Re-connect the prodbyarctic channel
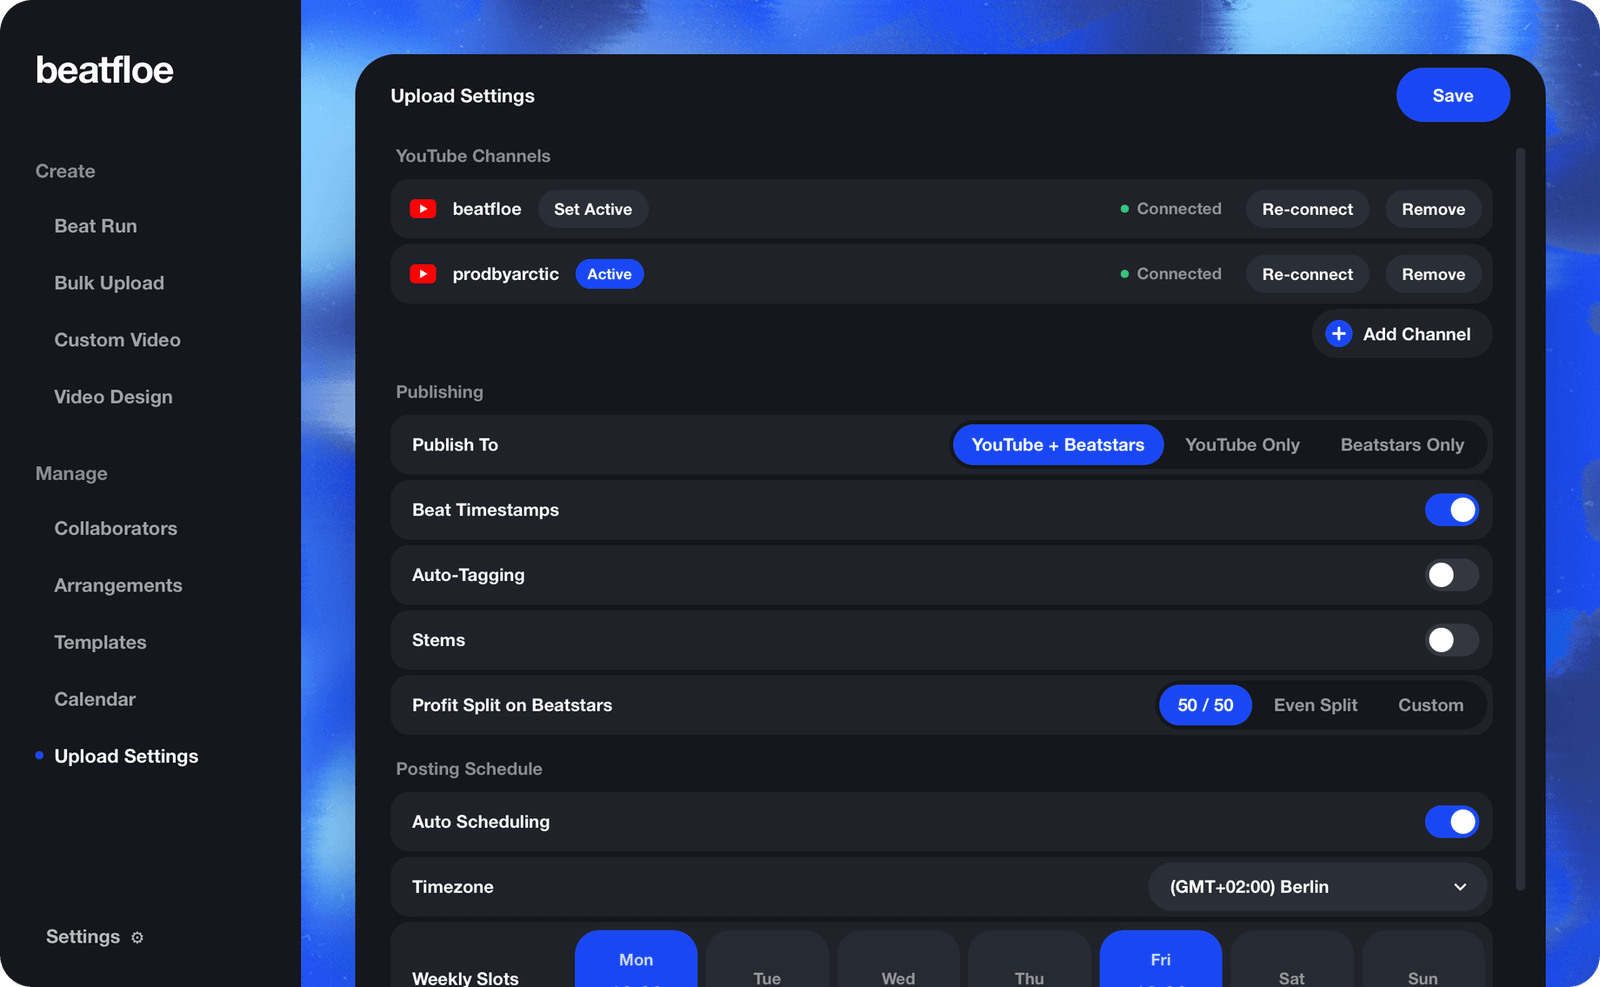This screenshot has width=1600, height=987. 1307,274
